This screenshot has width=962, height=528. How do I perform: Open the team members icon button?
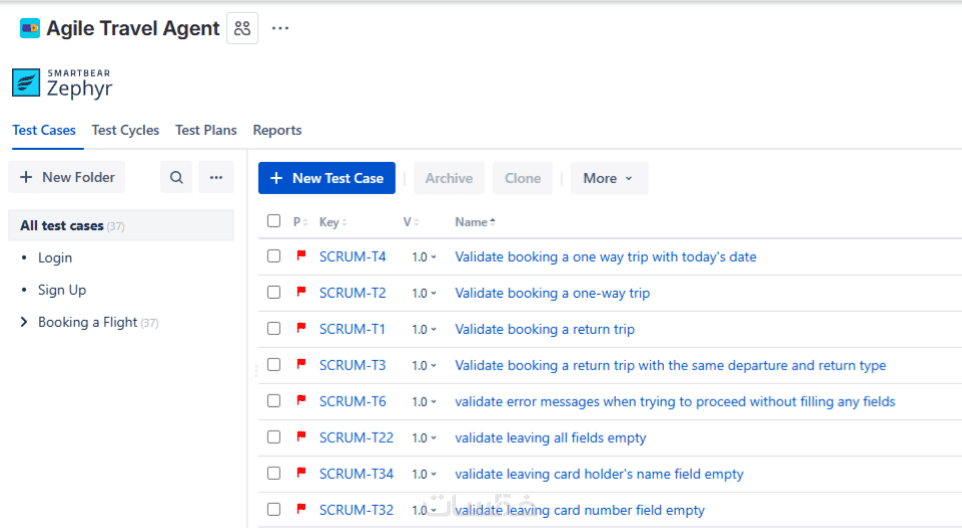242,28
